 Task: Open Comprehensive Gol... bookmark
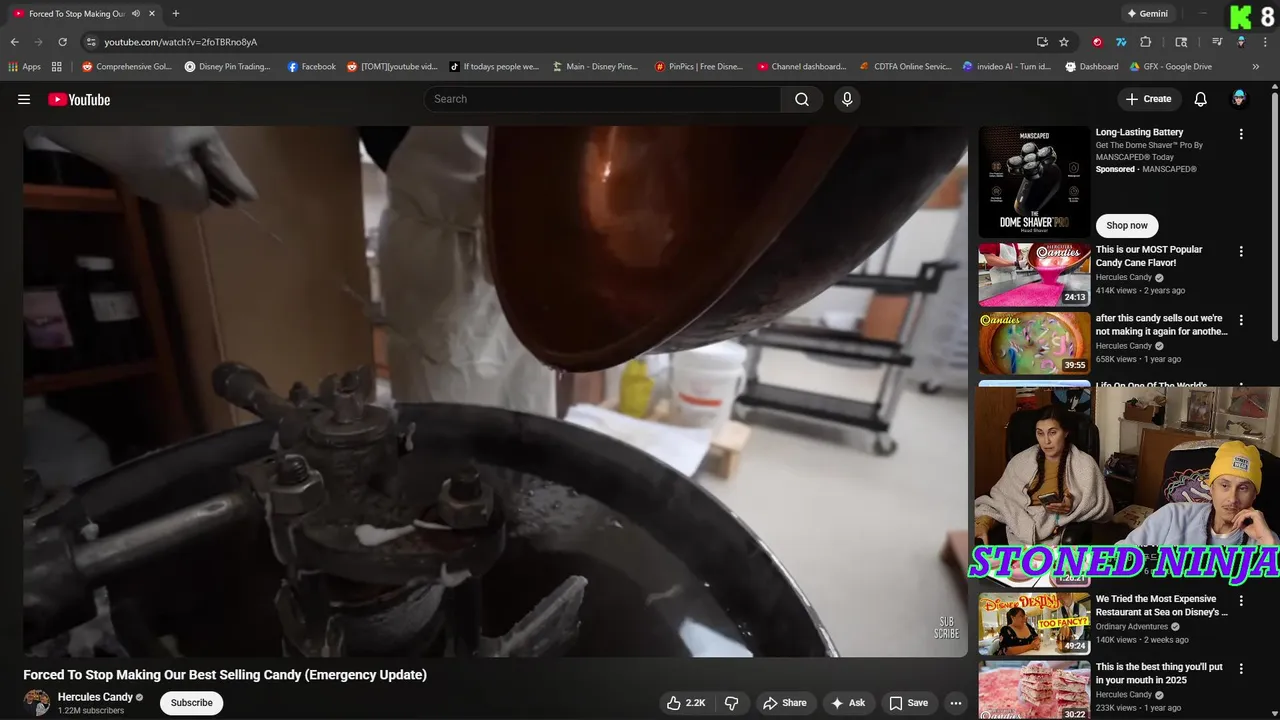(126, 67)
